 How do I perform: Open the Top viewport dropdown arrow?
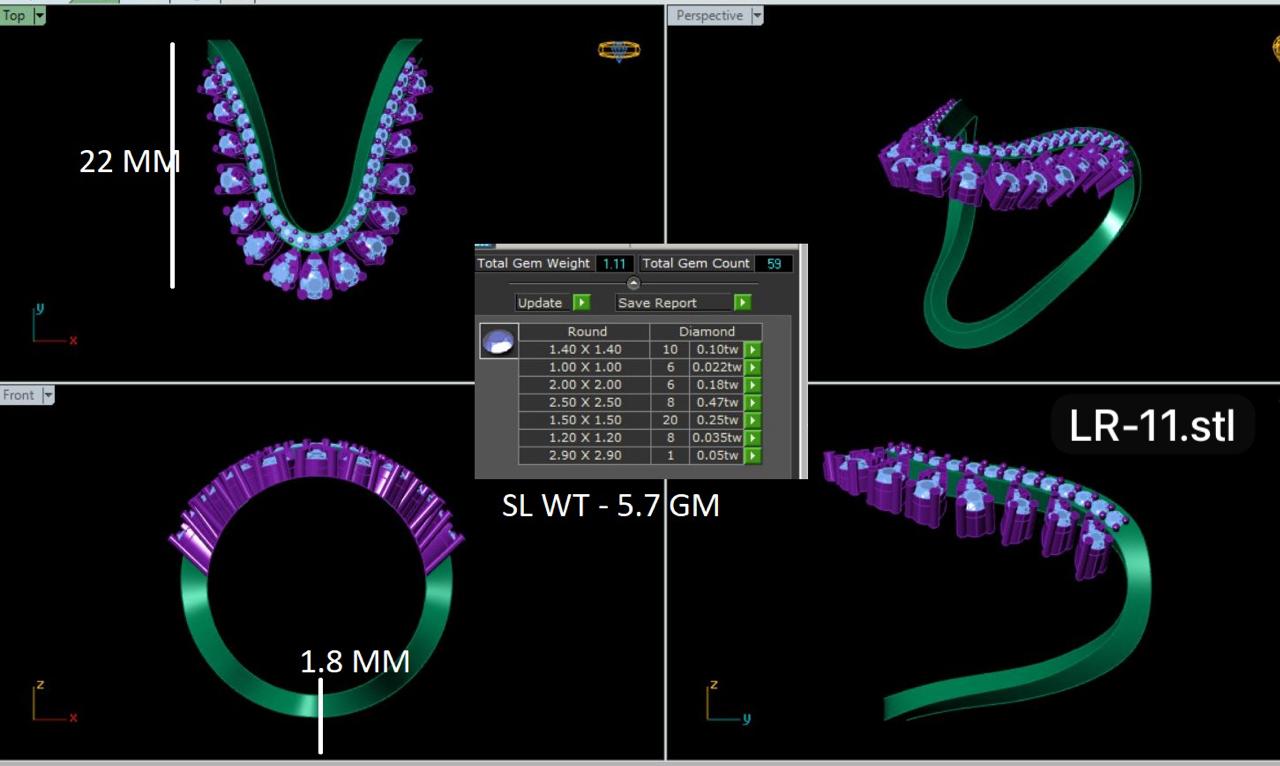click(x=39, y=15)
